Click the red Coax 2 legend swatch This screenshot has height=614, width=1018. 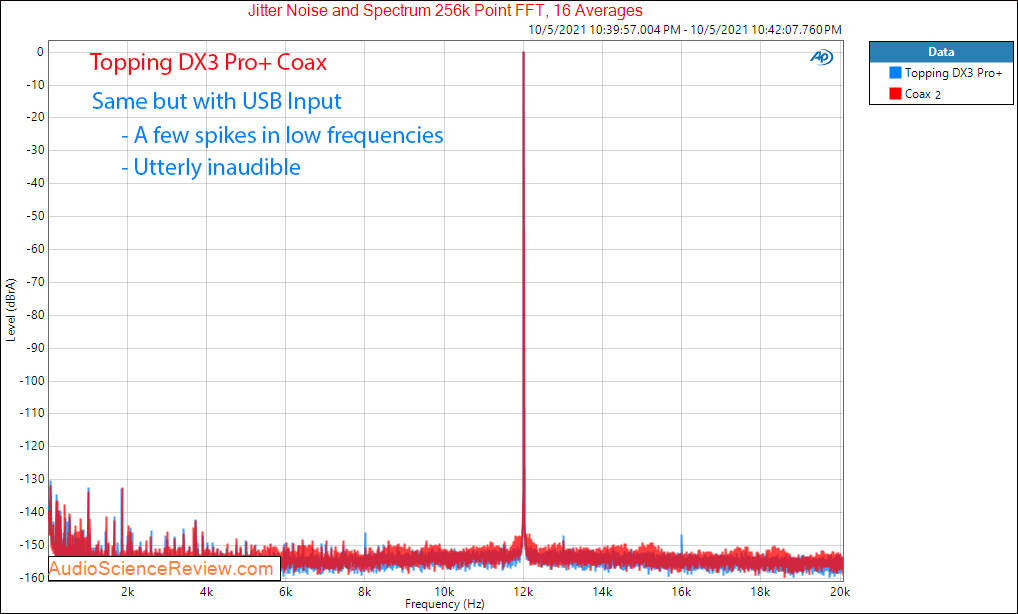(895, 93)
